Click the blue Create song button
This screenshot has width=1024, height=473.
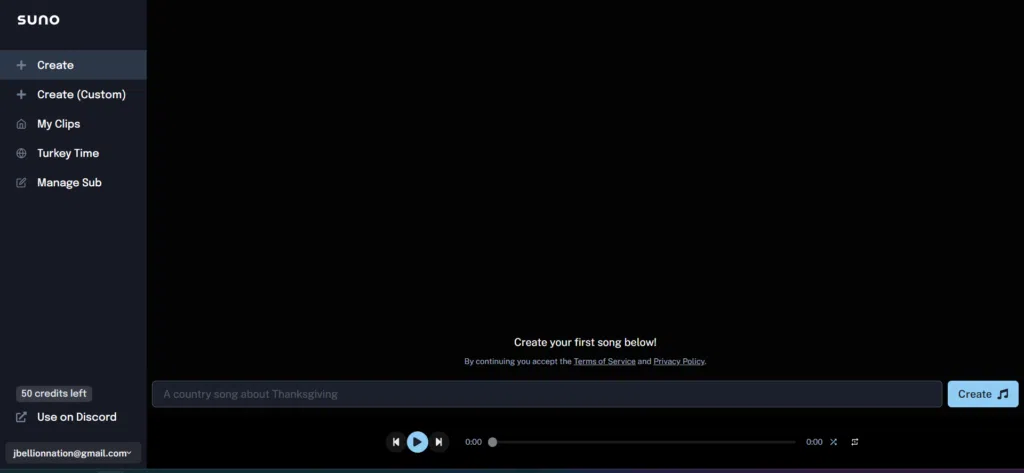click(x=982, y=394)
